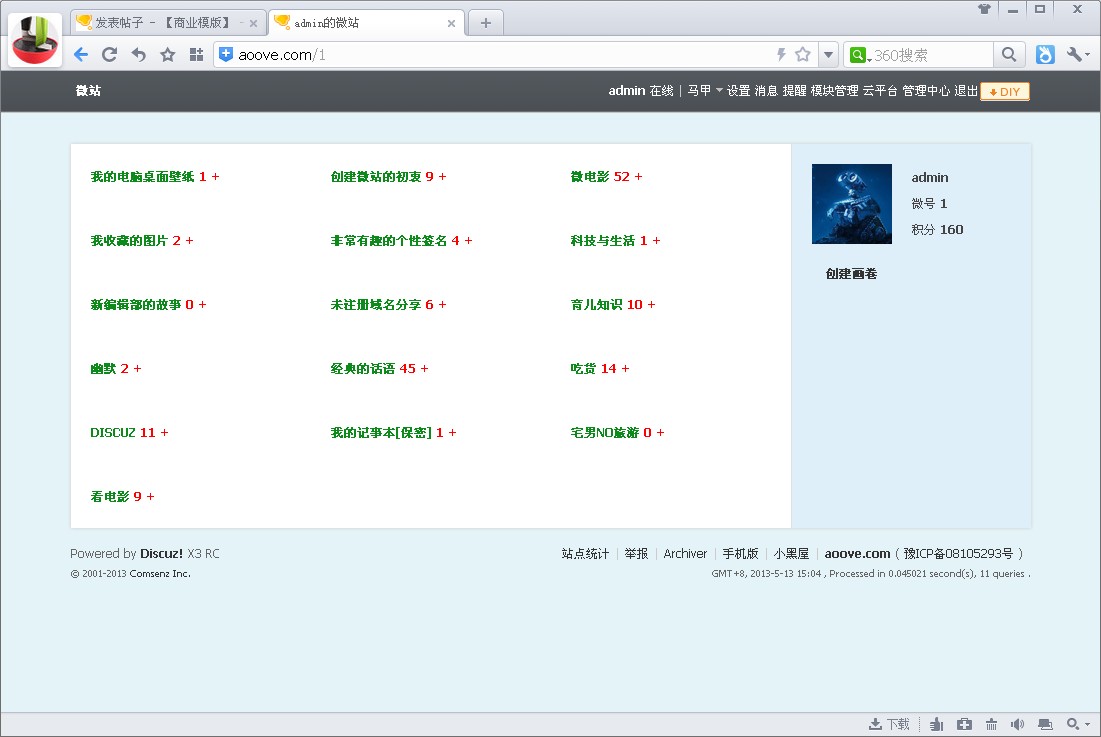Image resolution: width=1101 pixels, height=737 pixels.
Task: Open 提醒 in the top navigation
Action: coord(794,91)
